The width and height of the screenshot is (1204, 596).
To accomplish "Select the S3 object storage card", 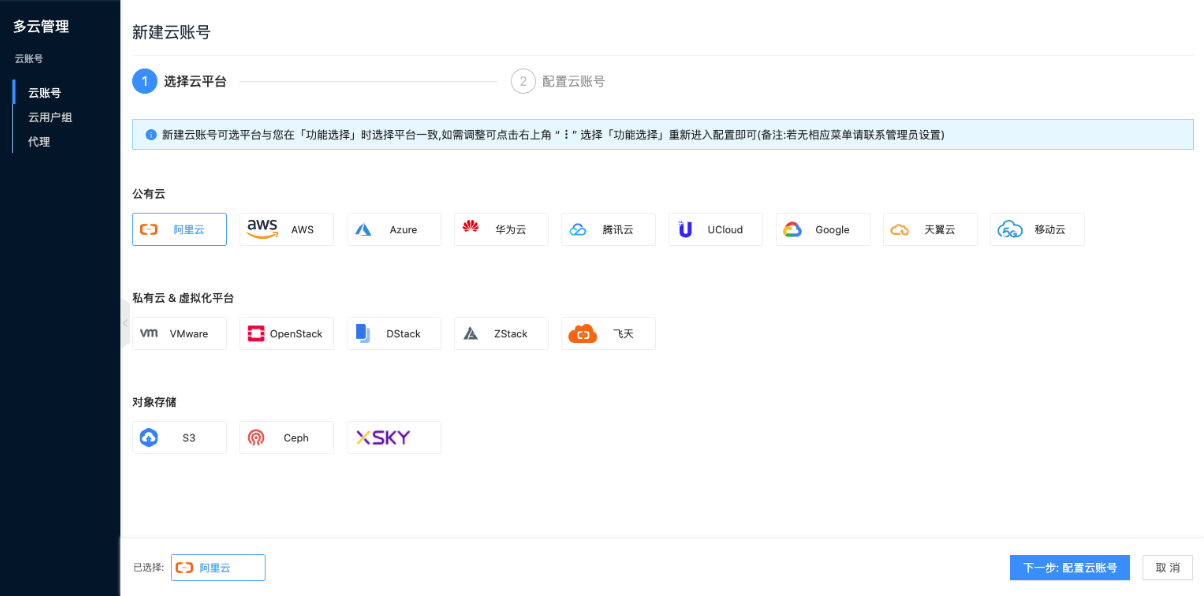I will pyautogui.click(x=179, y=437).
